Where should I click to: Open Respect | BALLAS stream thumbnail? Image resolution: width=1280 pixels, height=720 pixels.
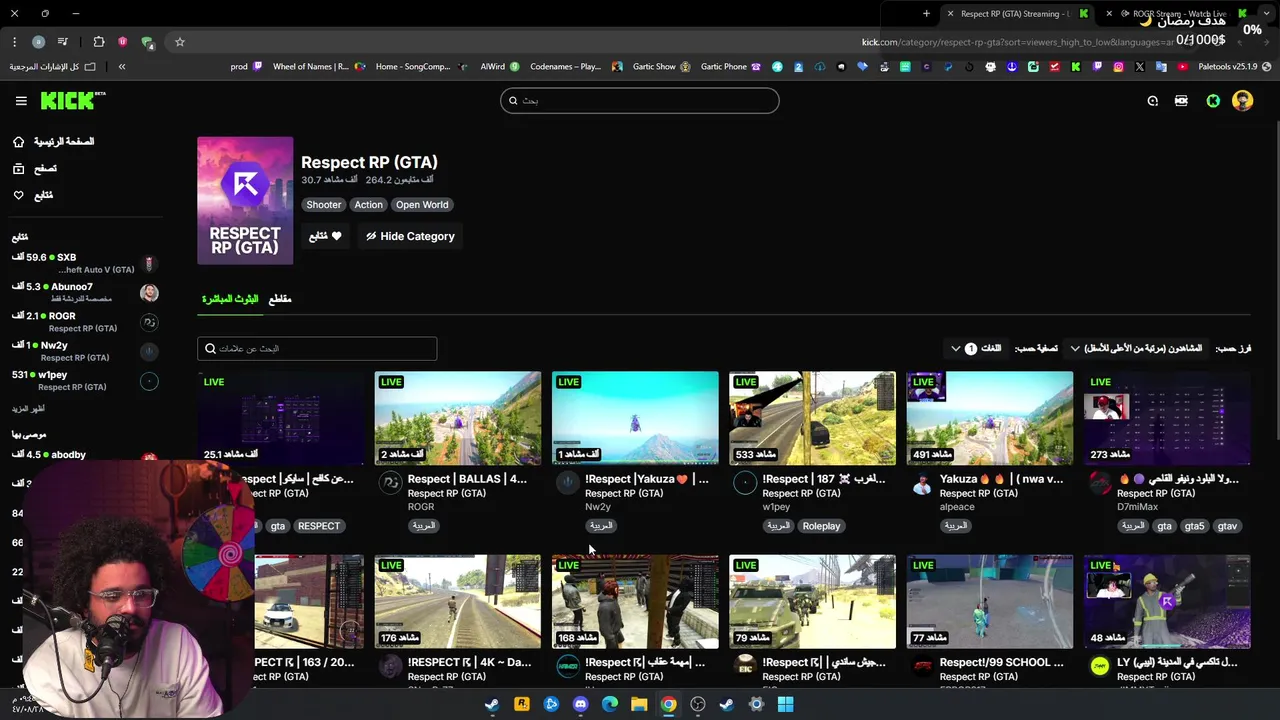(x=458, y=418)
